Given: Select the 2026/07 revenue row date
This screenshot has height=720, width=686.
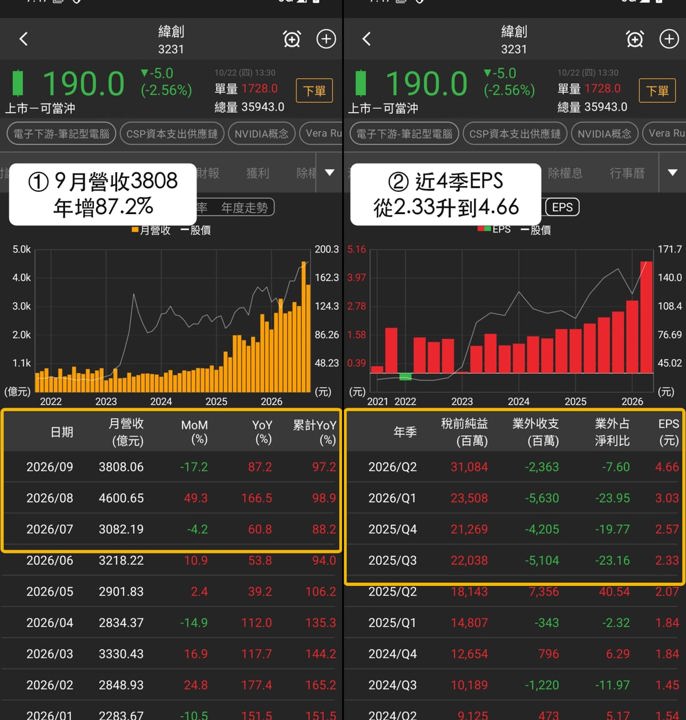Looking at the screenshot, I should click(50, 529).
